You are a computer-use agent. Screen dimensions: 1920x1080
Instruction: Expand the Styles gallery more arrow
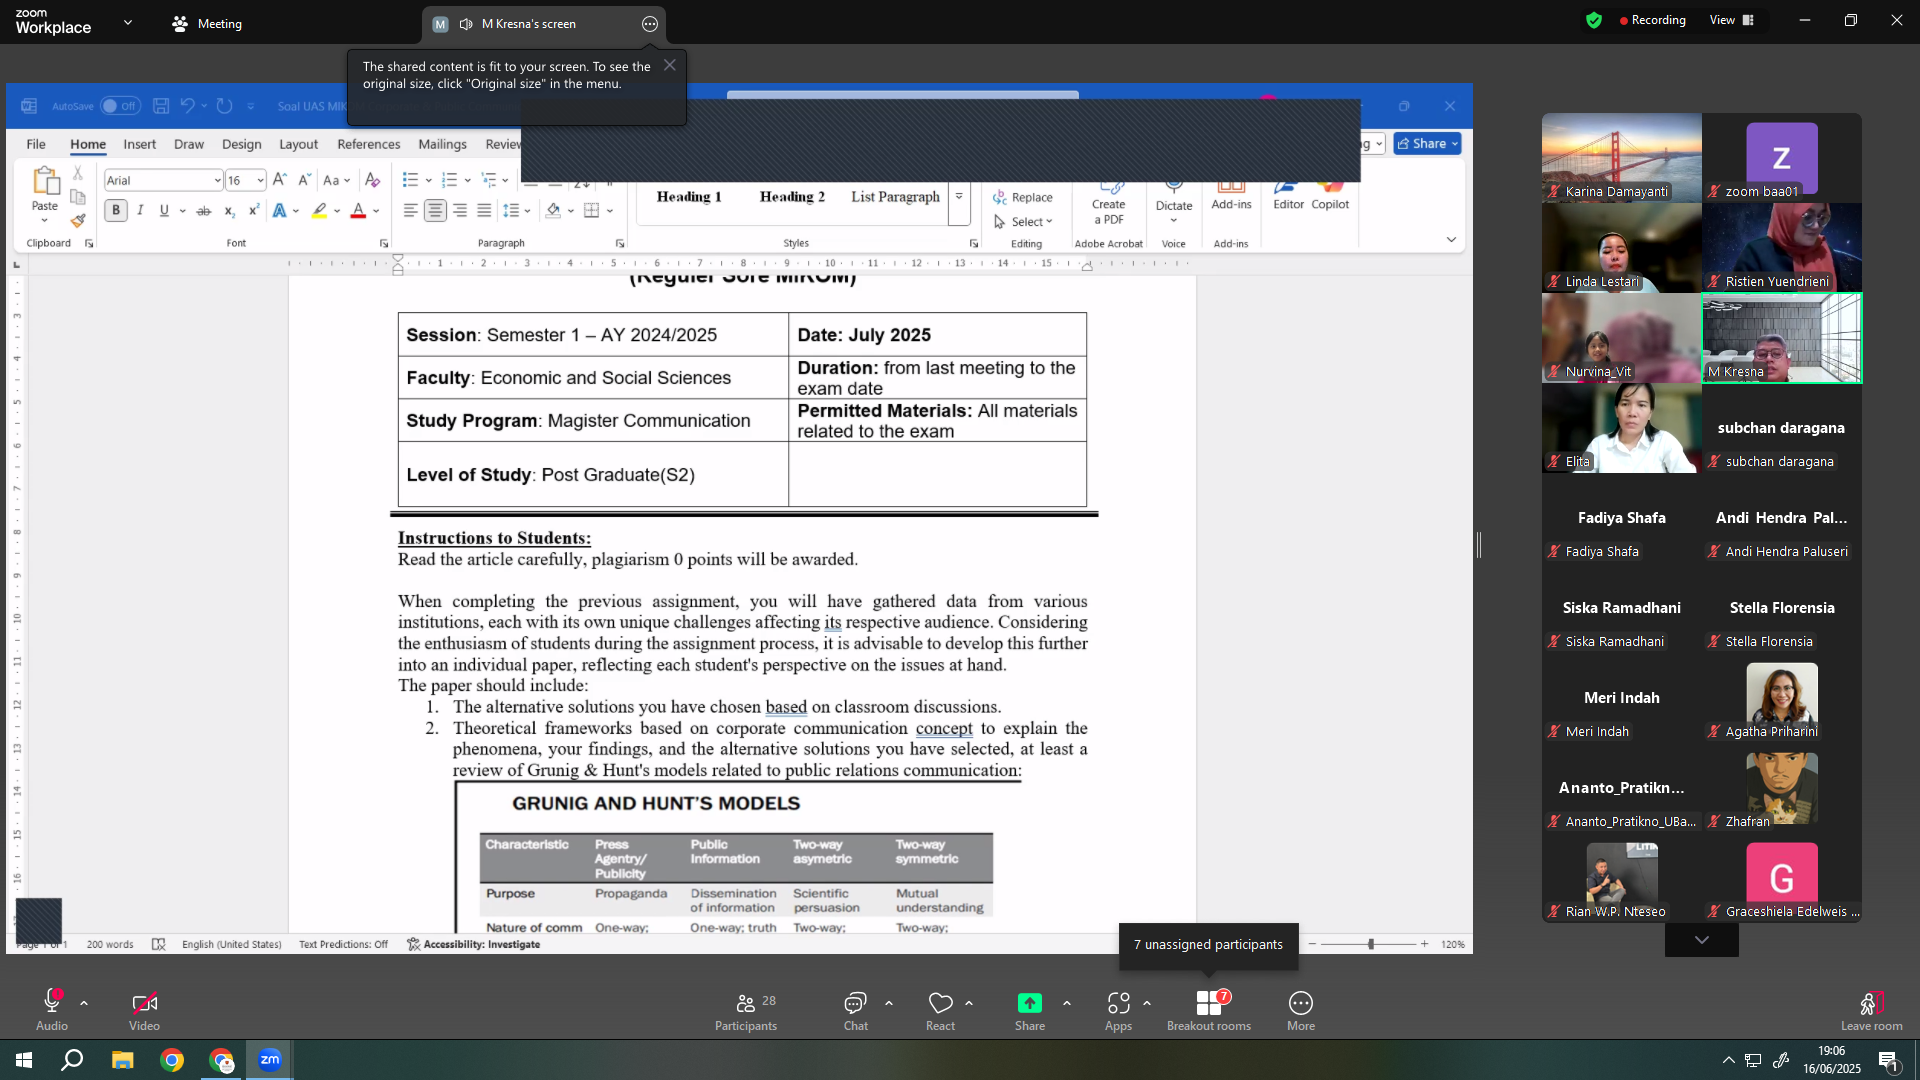959,197
